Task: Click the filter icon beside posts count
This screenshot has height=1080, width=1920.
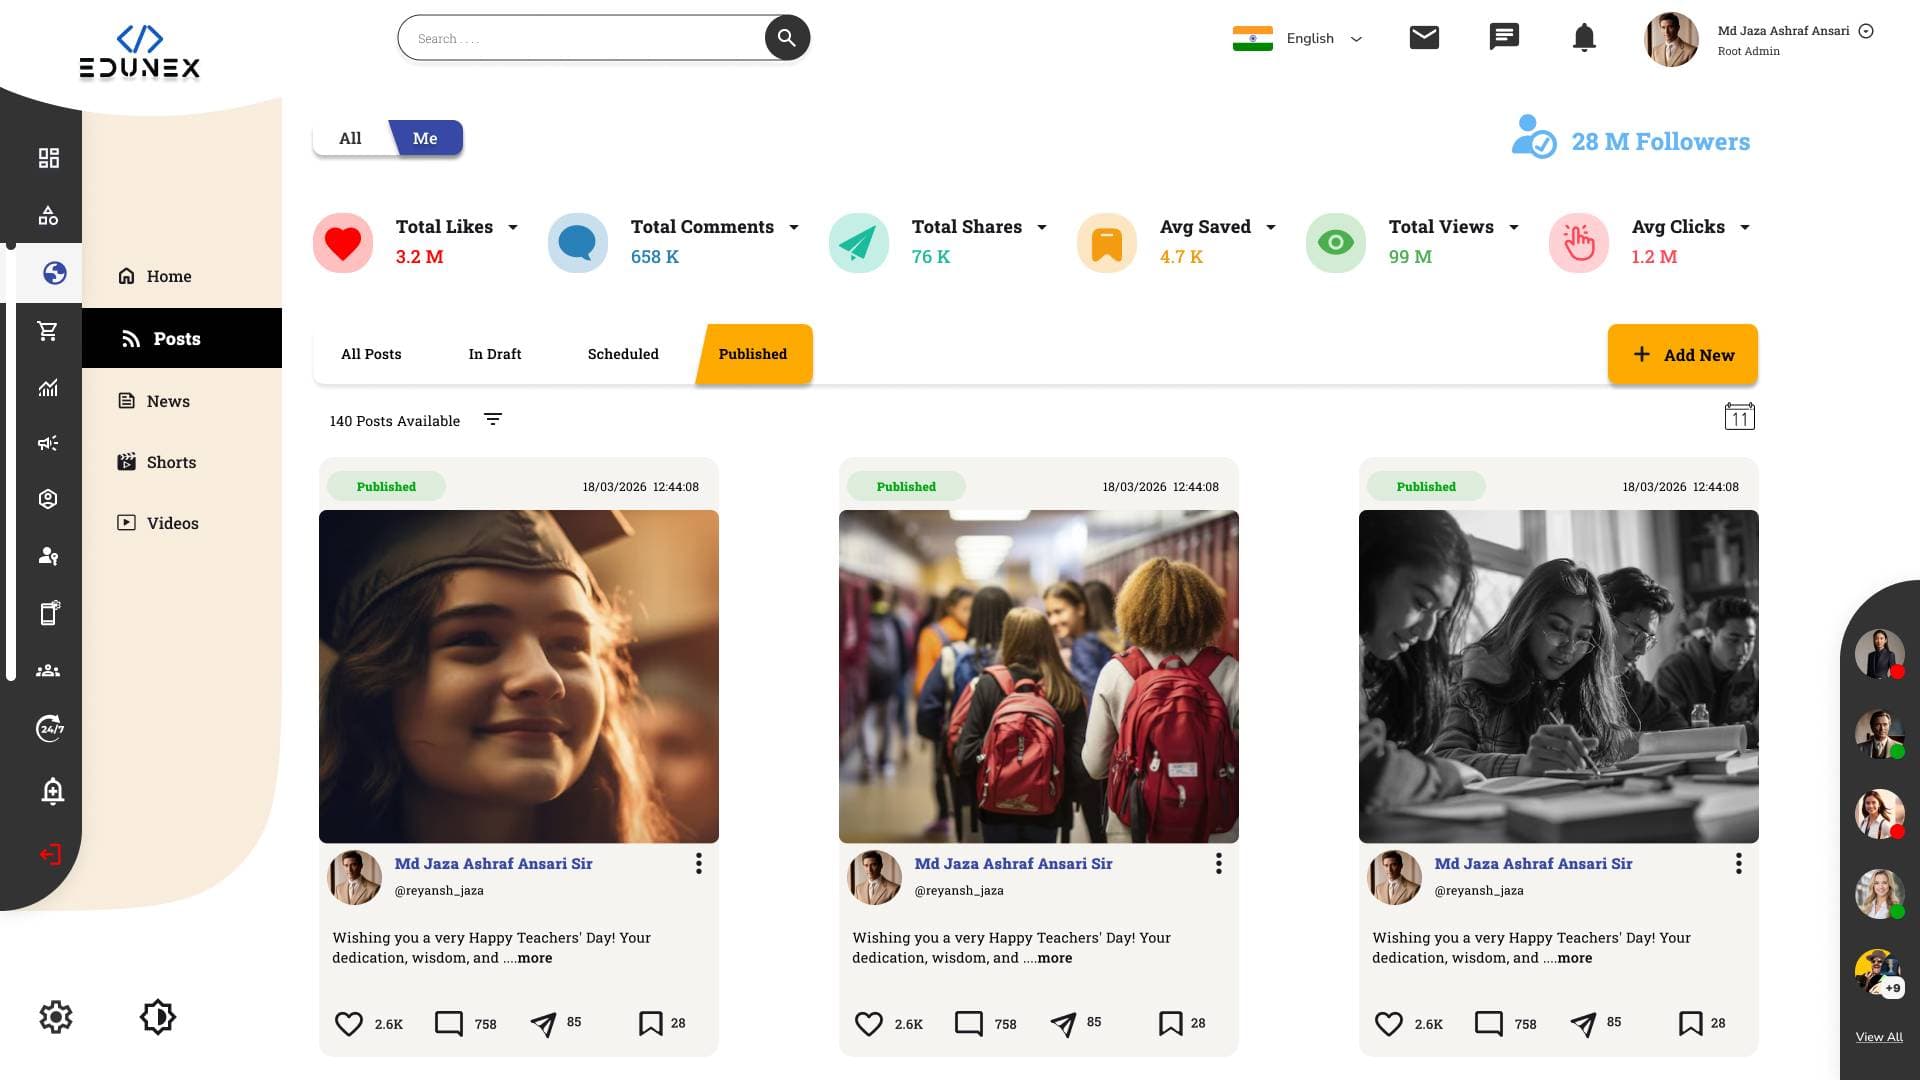Action: (x=493, y=420)
